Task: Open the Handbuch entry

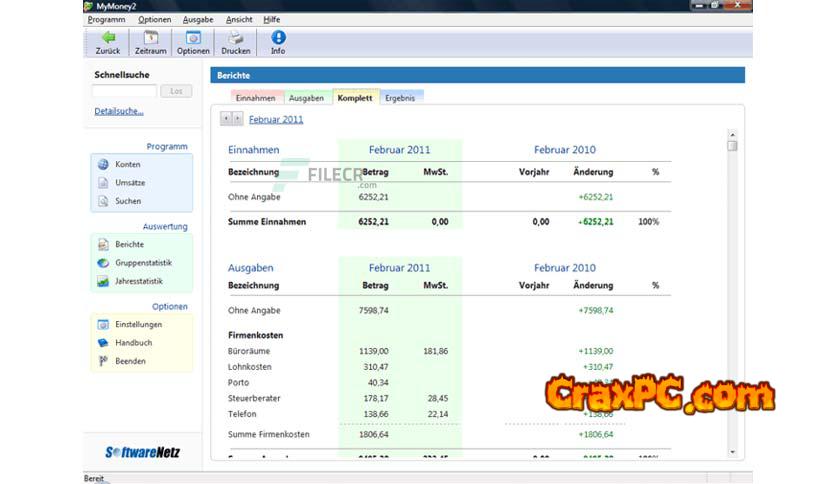Action: (133, 343)
